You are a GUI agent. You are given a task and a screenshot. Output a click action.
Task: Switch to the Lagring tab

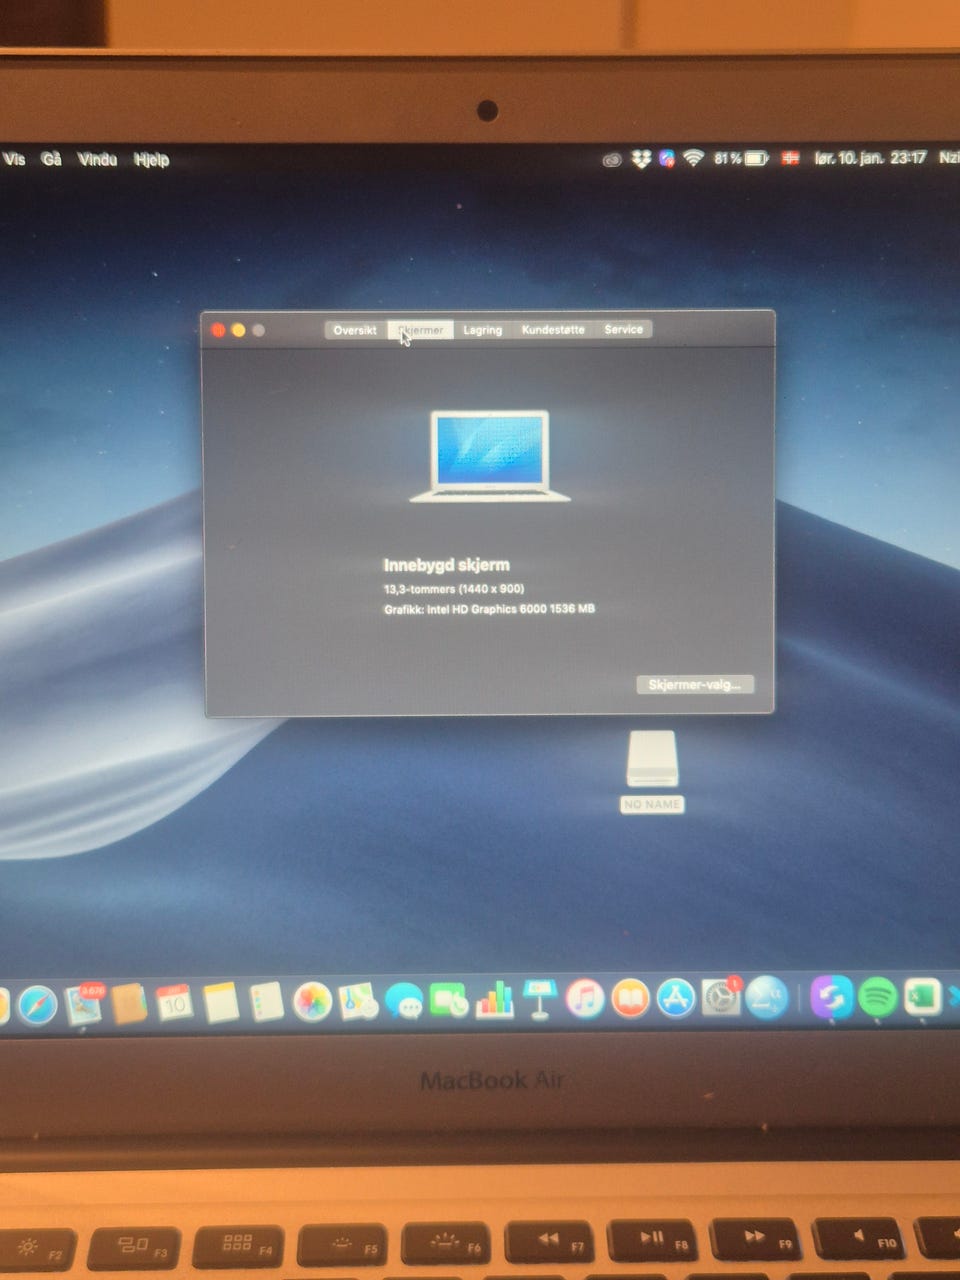pyautogui.click(x=482, y=330)
